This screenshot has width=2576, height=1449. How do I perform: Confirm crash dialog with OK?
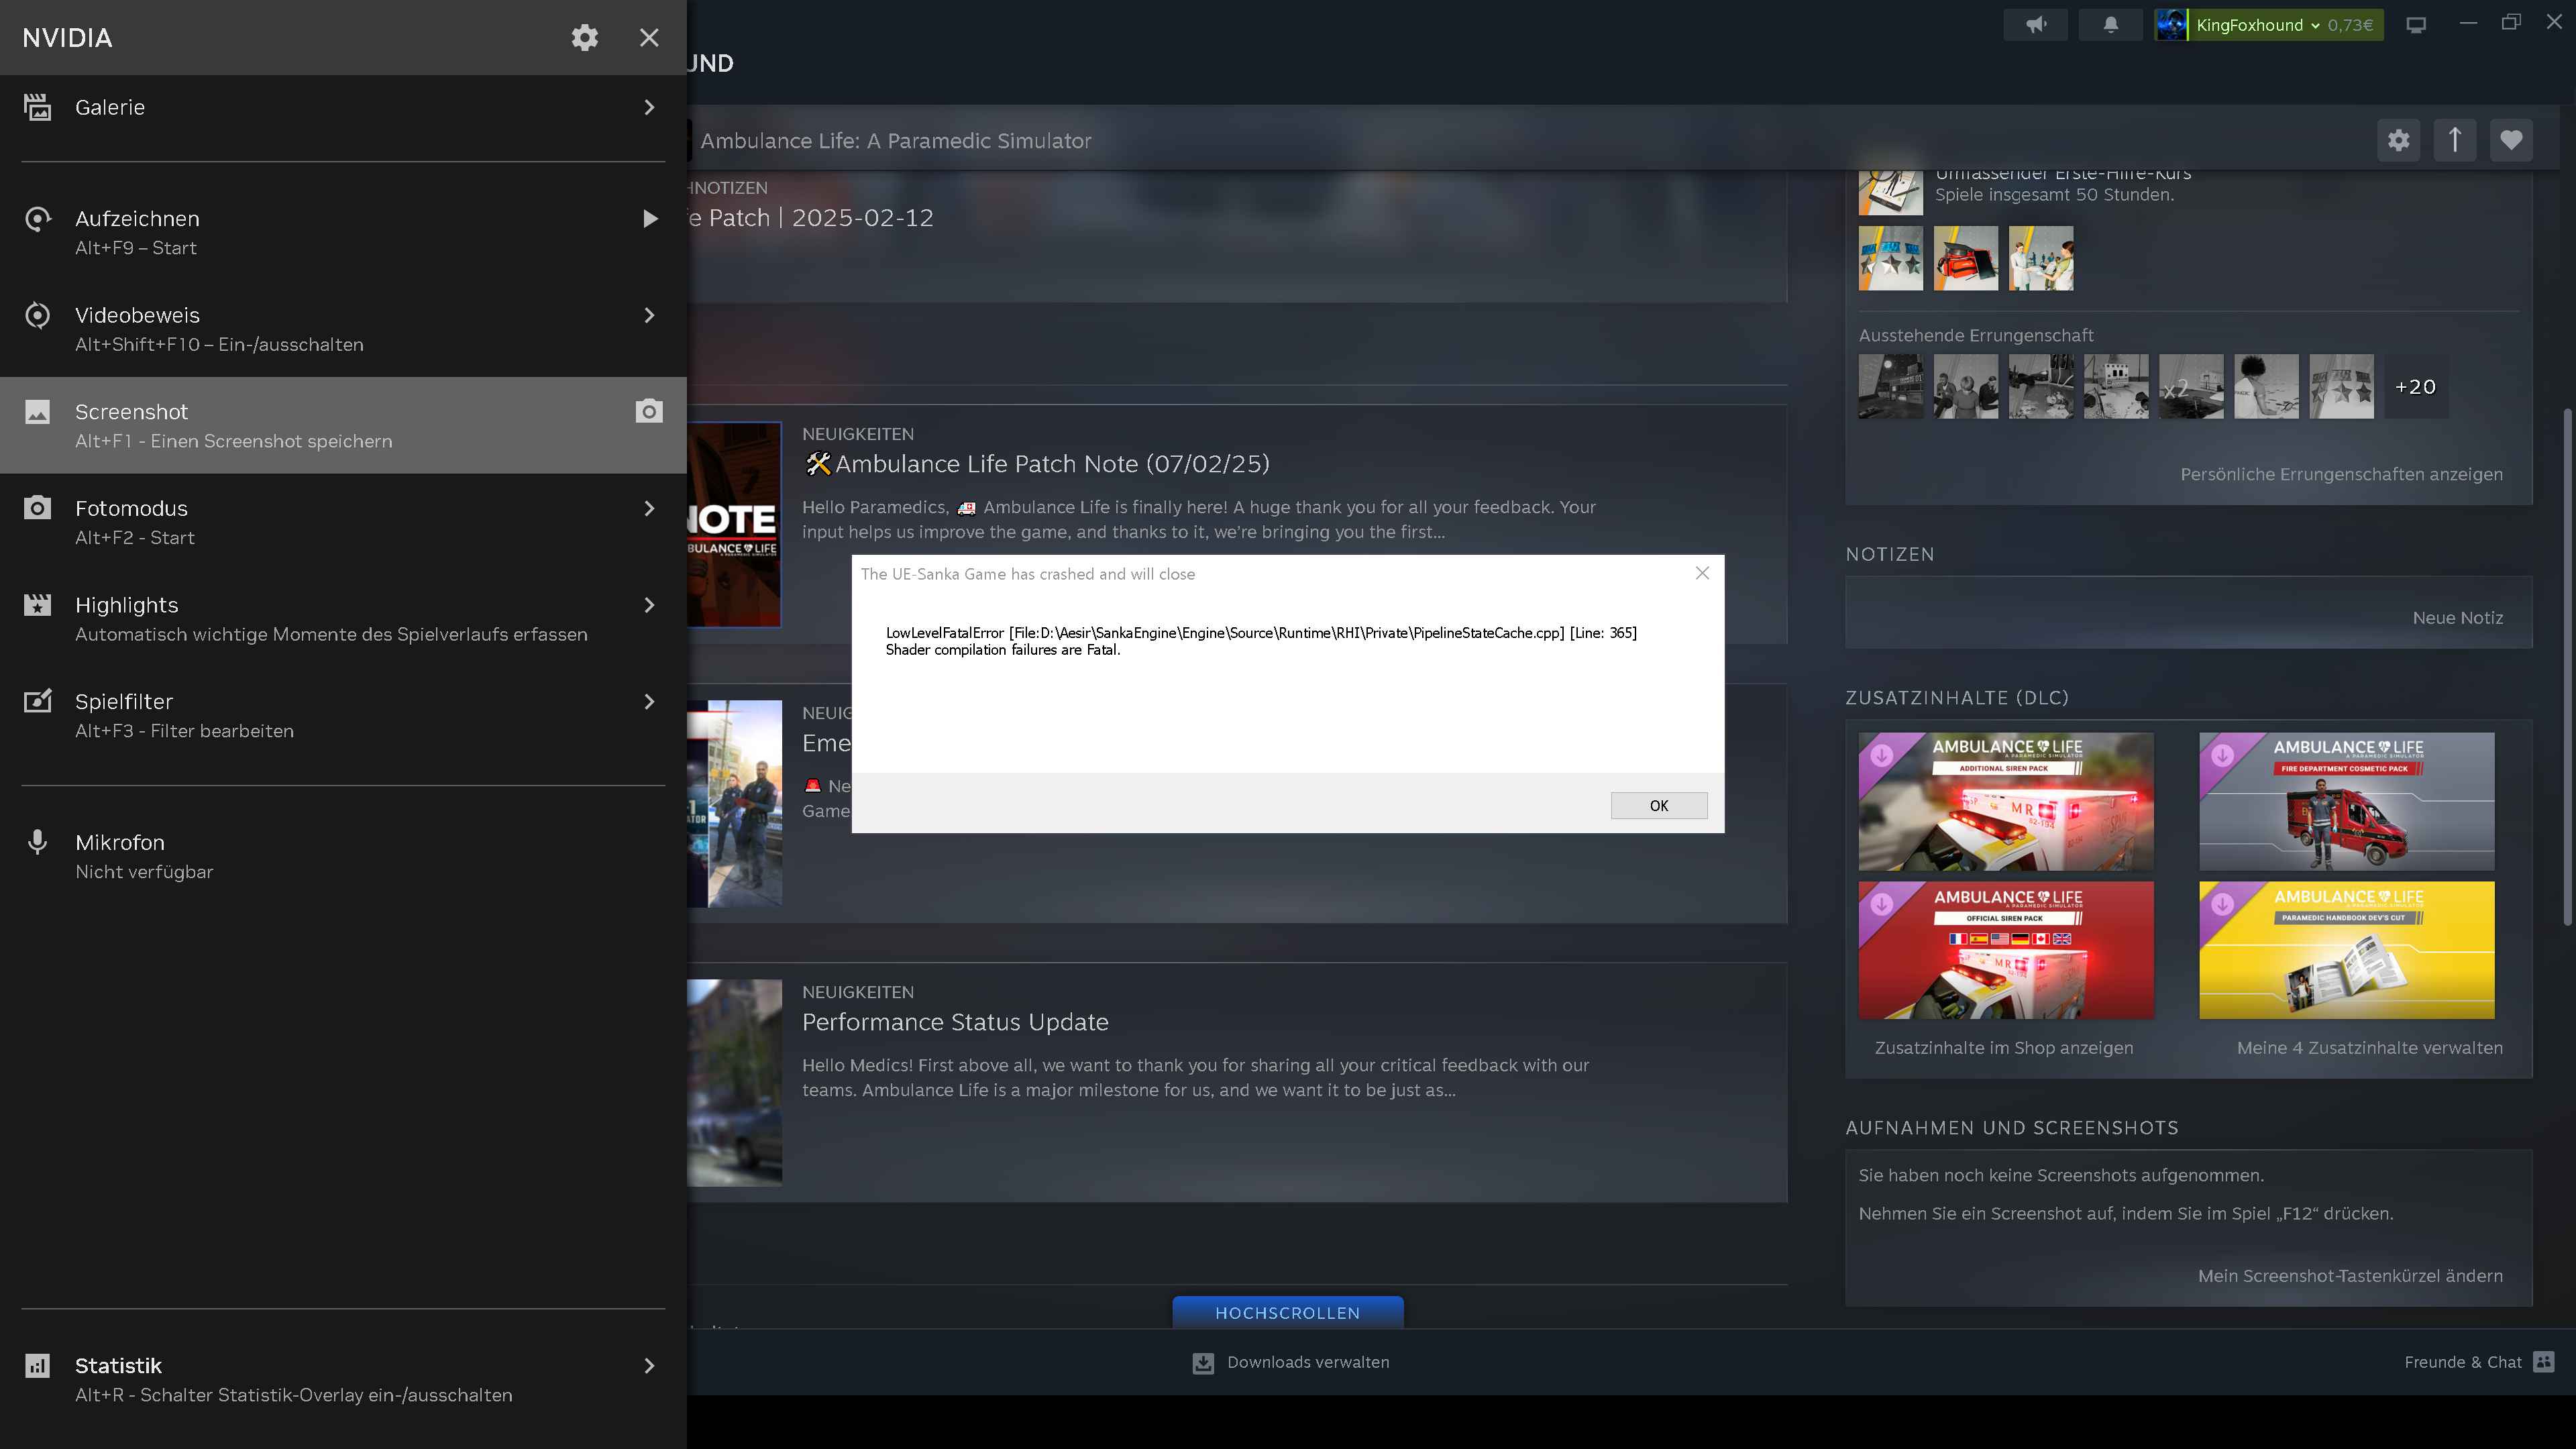pyautogui.click(x=1659, y=805)
